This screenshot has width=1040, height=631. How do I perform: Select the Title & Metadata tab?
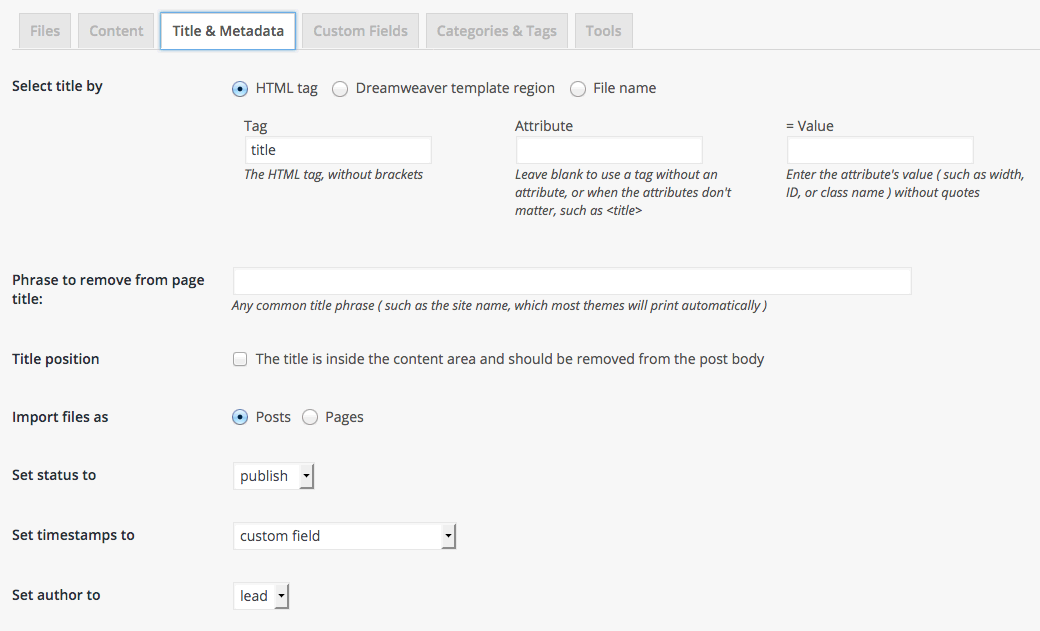click(228, 31)
